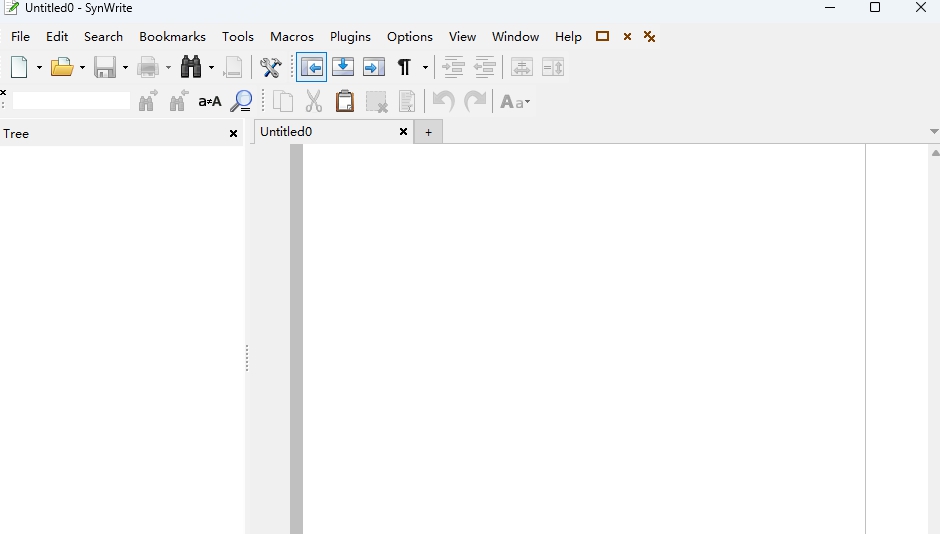Viewport: 940px width, 534px height.
Task: Click the indent lines icon
Action: (x=453, y=67)
